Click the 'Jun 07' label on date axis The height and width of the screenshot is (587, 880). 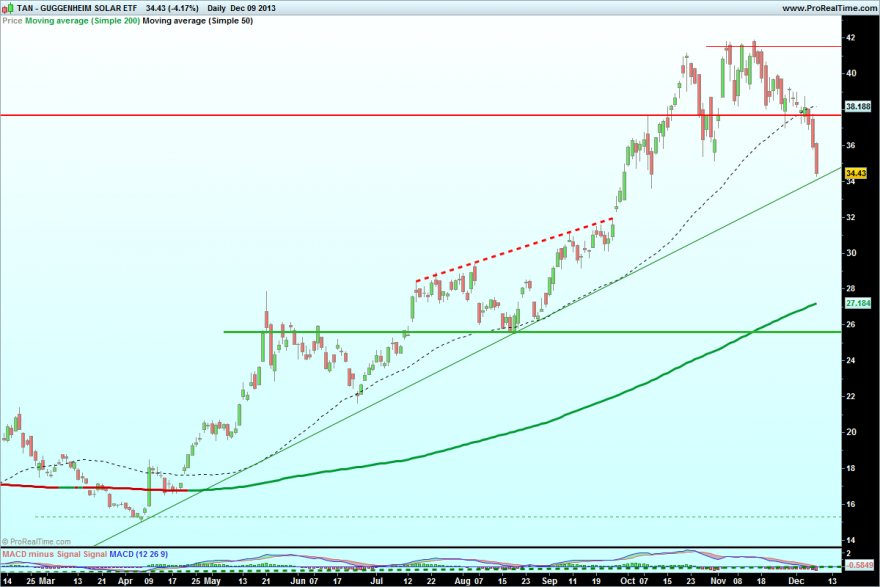(306, 581)
